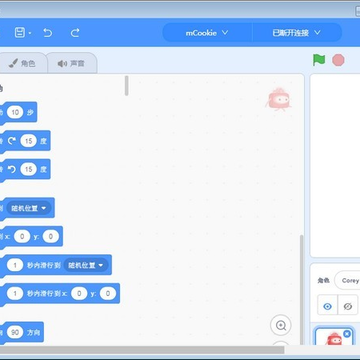360x360 pixels.
Task: Click the Corey sprite name field
Action: point(347,280)
